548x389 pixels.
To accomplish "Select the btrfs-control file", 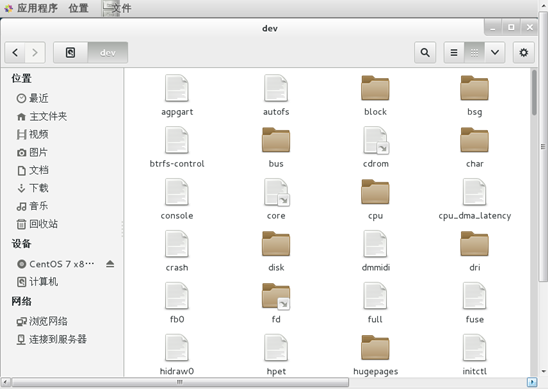I will pyautogui.click(x=177, y=141).
